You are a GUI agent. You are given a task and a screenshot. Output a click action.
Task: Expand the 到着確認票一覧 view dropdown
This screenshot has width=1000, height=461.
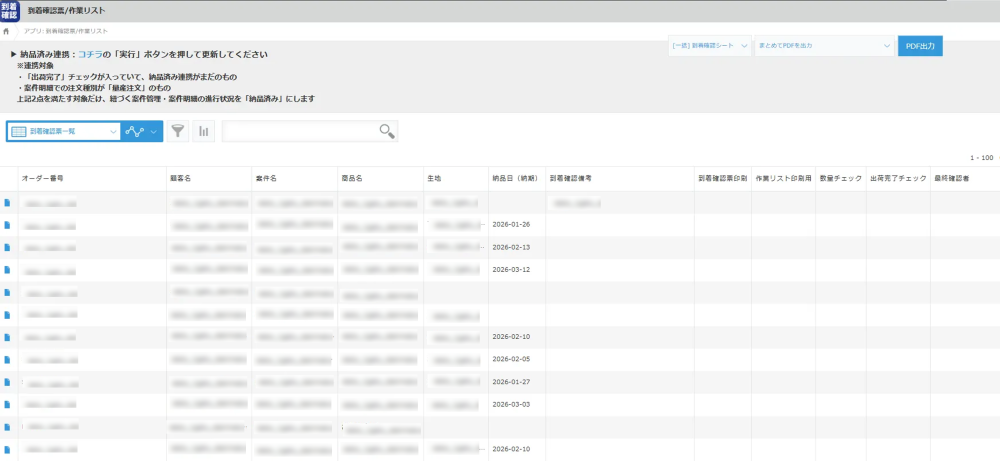click(63, 131)
